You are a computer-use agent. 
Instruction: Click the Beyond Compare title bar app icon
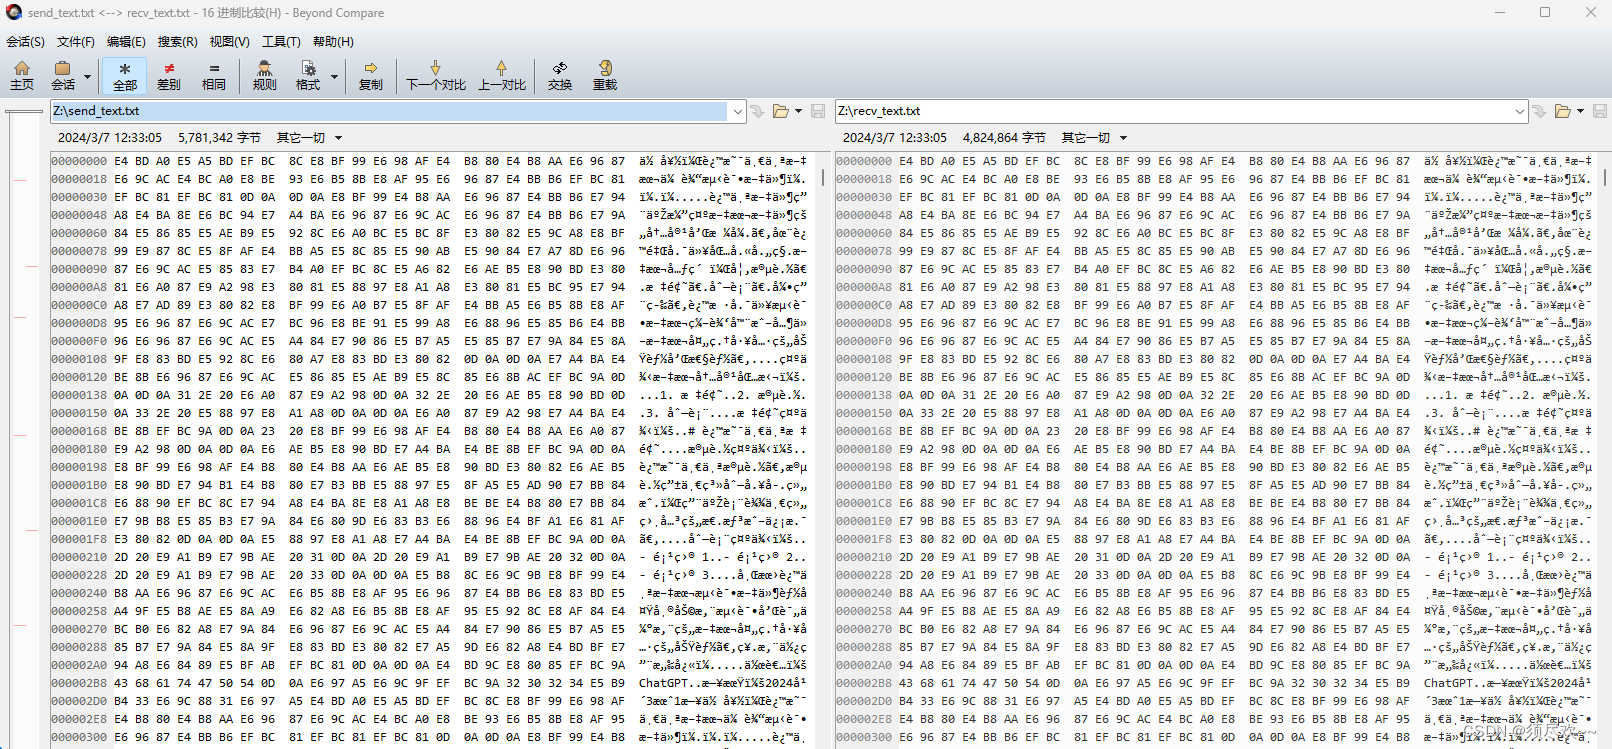coord(14,12)
